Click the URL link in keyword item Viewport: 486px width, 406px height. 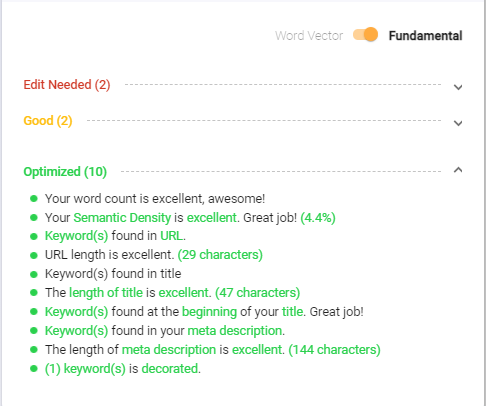171,236
